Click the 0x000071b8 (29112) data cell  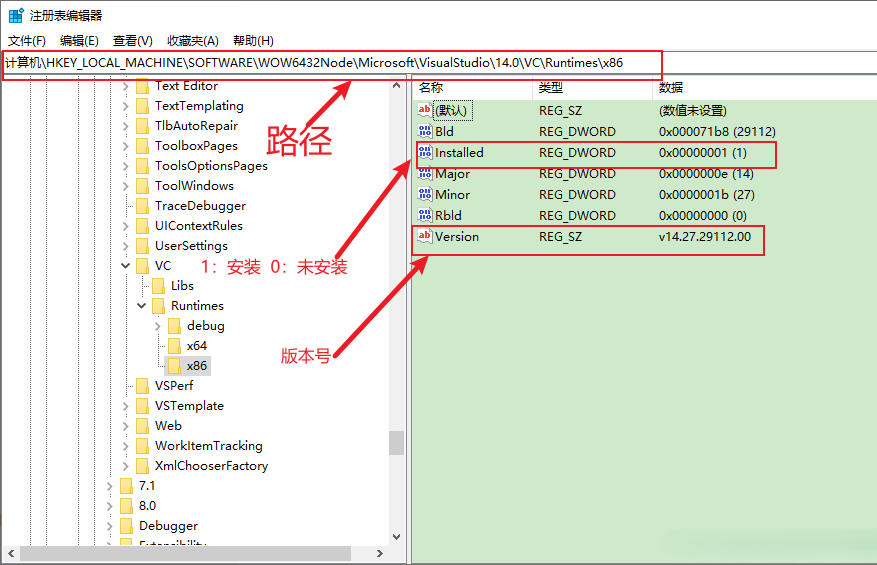click(717, 131)
